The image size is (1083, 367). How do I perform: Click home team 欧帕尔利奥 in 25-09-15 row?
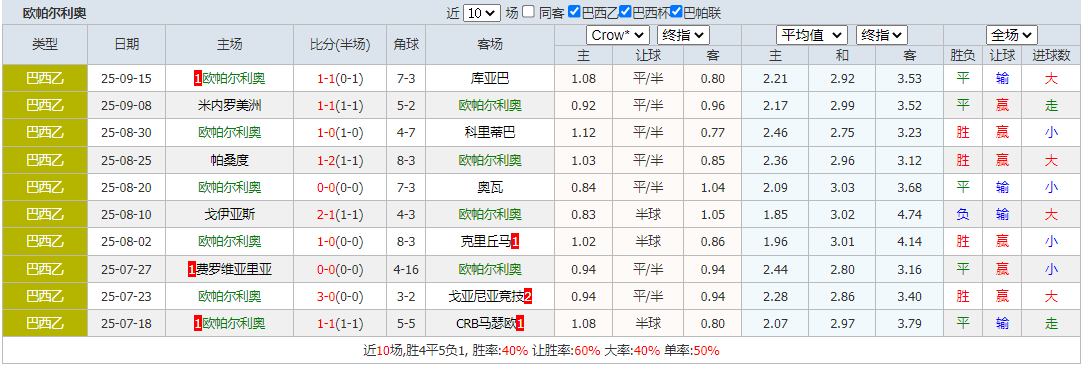click(x=234, y=79)
